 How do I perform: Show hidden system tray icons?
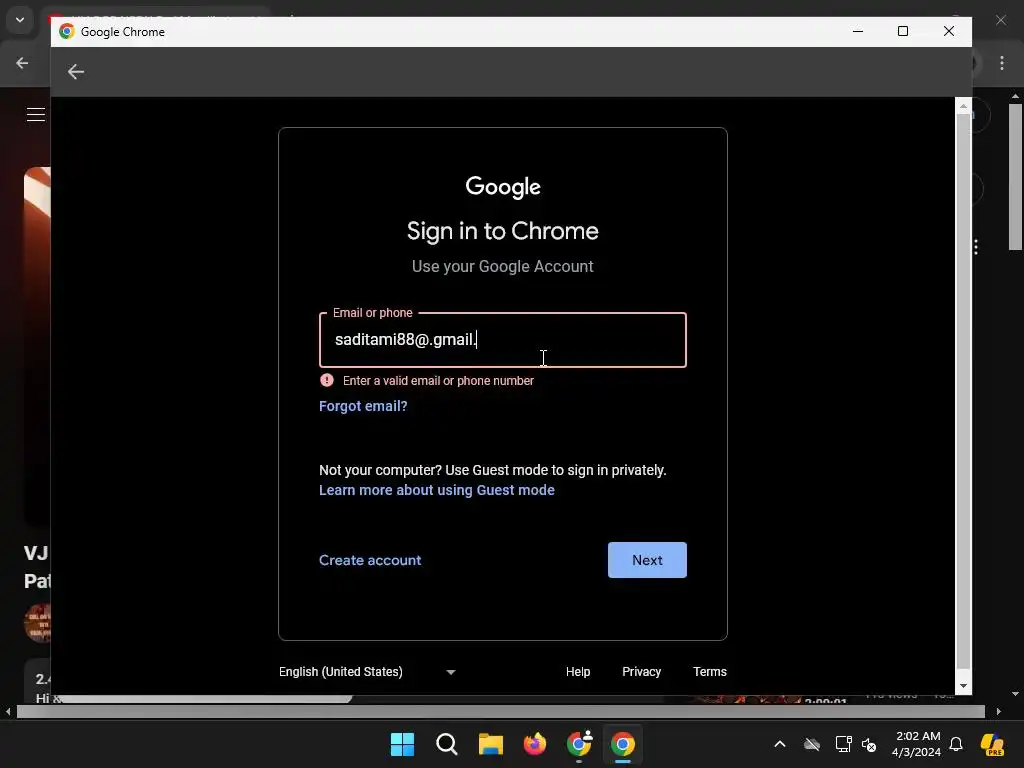coord(780,744)
